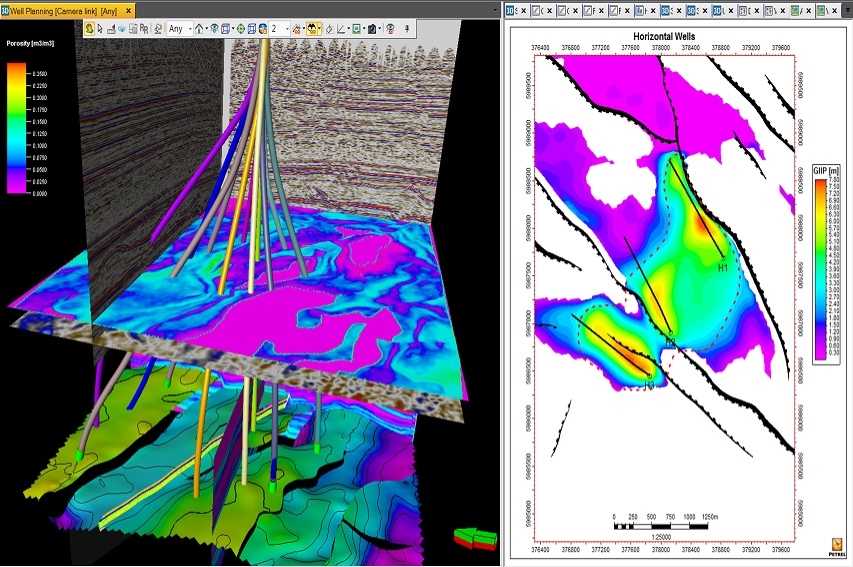The height and width of the screenshot is (567, 853).
Task: Close the Well Planning tab
Action: (x=128, y=11)
